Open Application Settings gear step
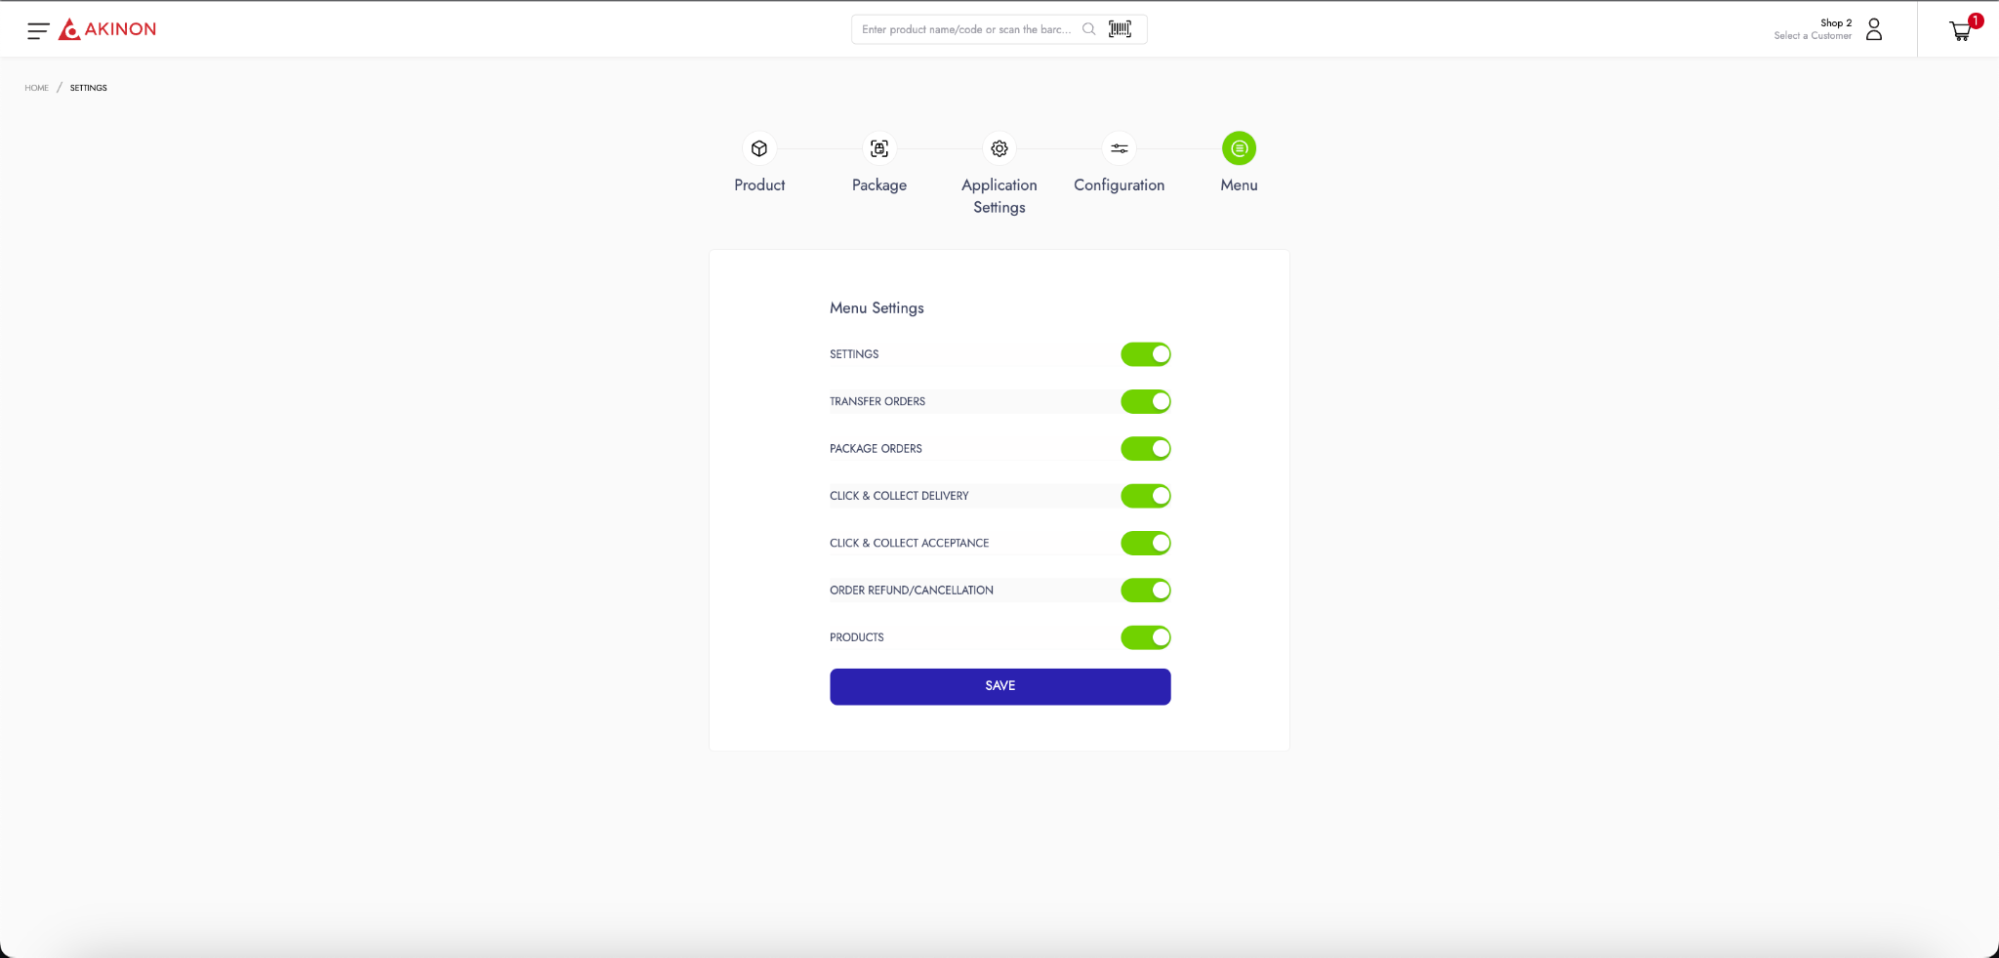The width and height of the screenshot is (1999, 958). click(999, 149)
